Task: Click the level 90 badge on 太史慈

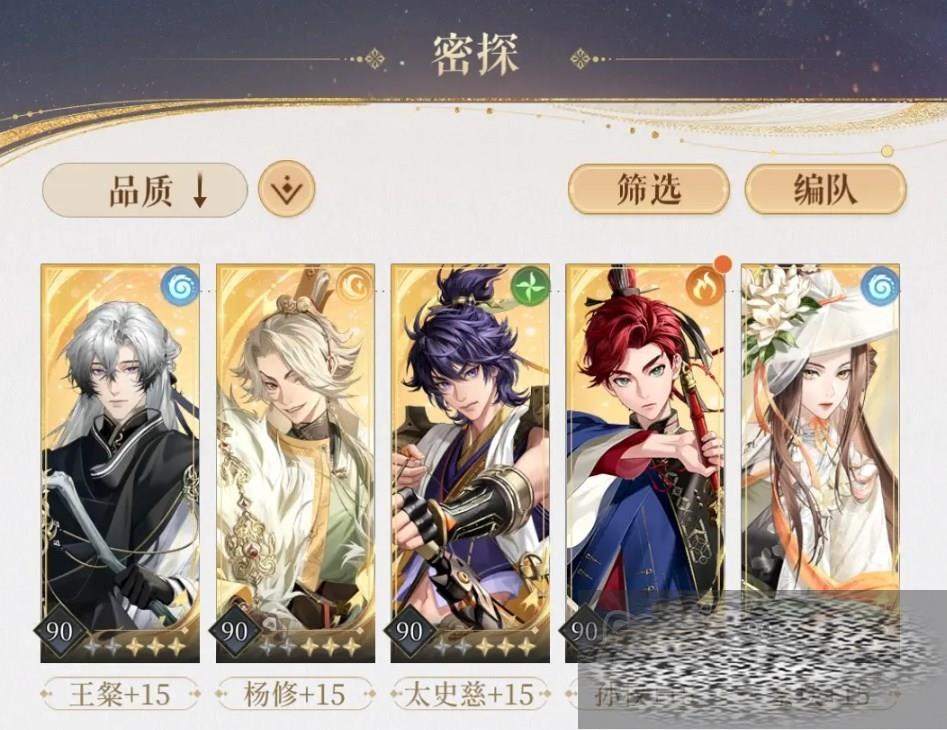Action: pyautogui.click(x=409, y=632)
